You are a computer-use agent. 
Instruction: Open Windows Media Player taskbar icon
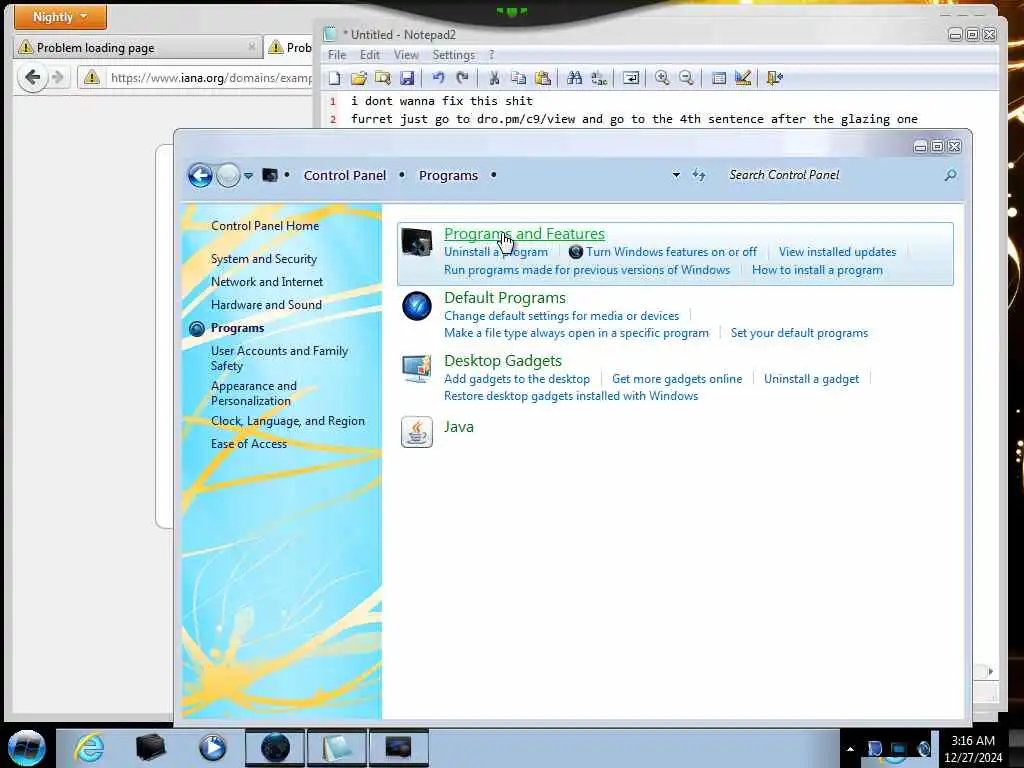point(212,748)
